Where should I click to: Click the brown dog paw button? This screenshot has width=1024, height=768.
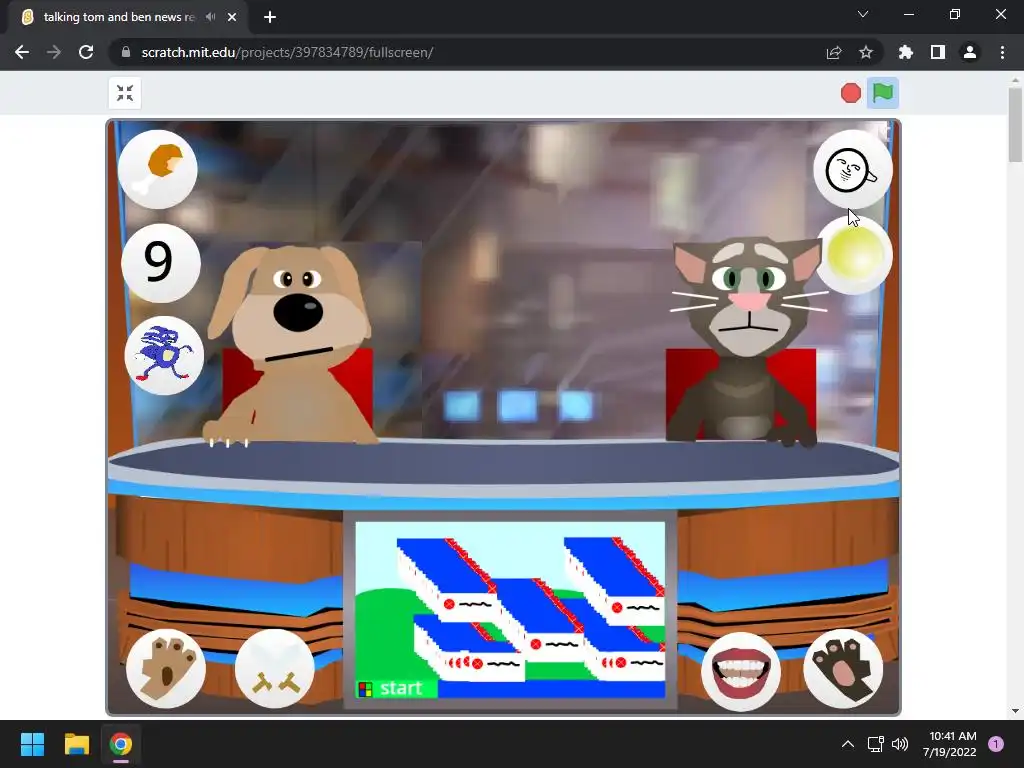[x=166, y=668]
